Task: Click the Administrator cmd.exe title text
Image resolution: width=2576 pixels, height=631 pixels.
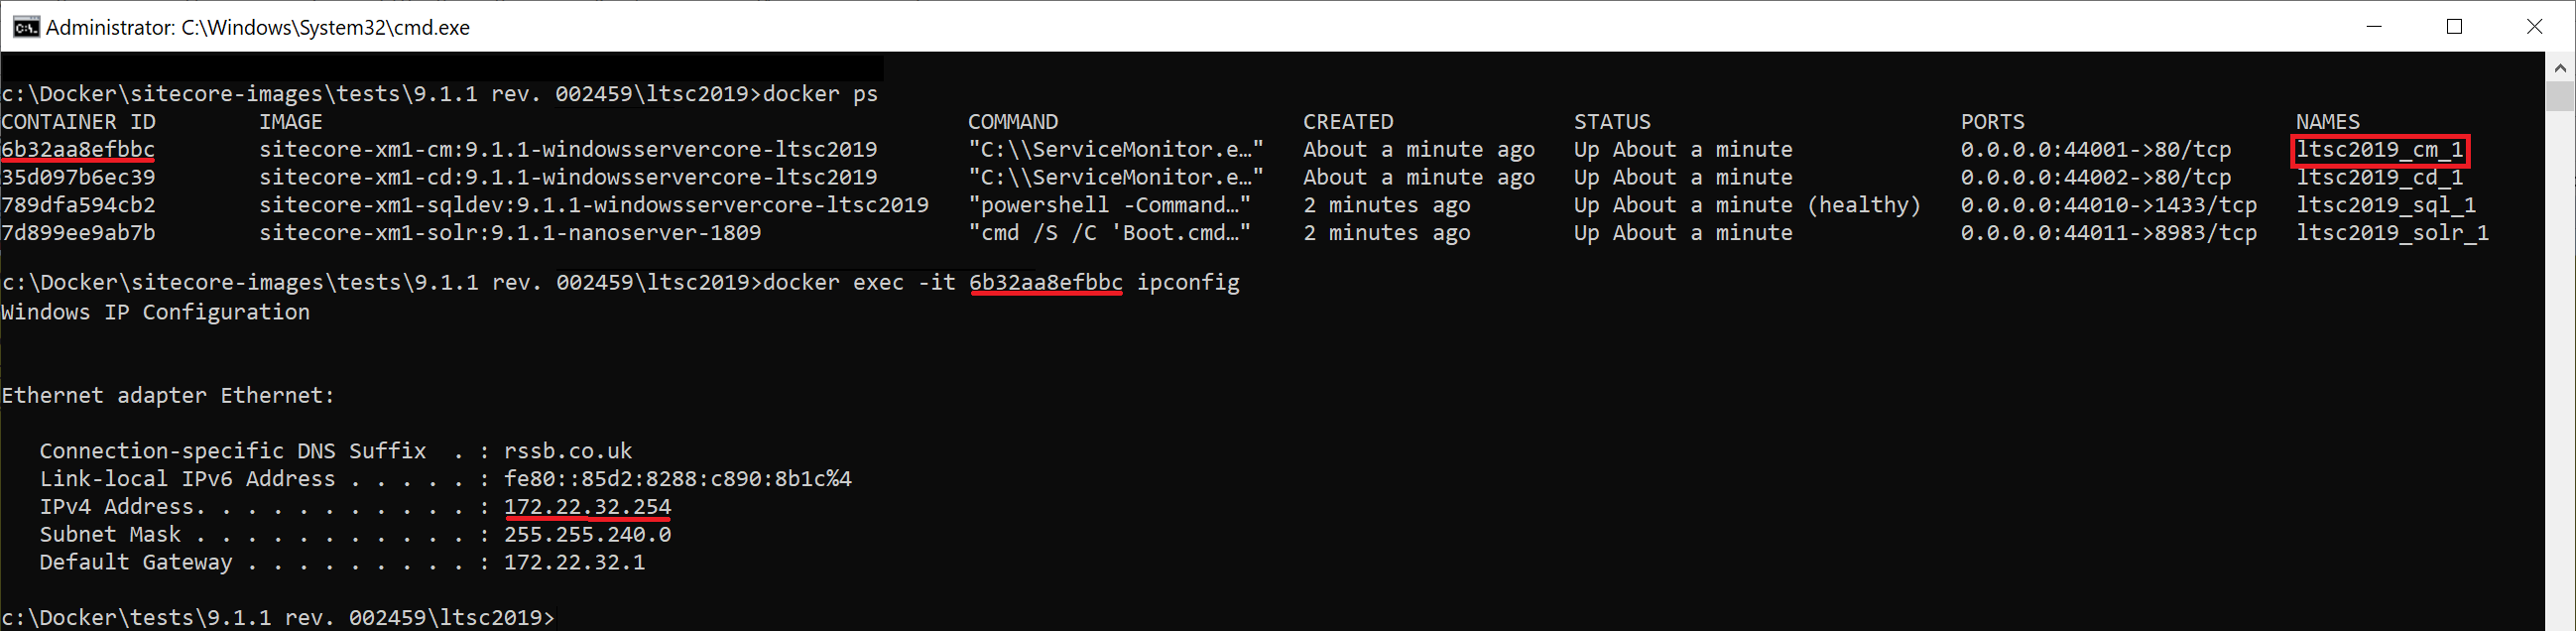Action: pyautogui.click(x=258, y=28)
